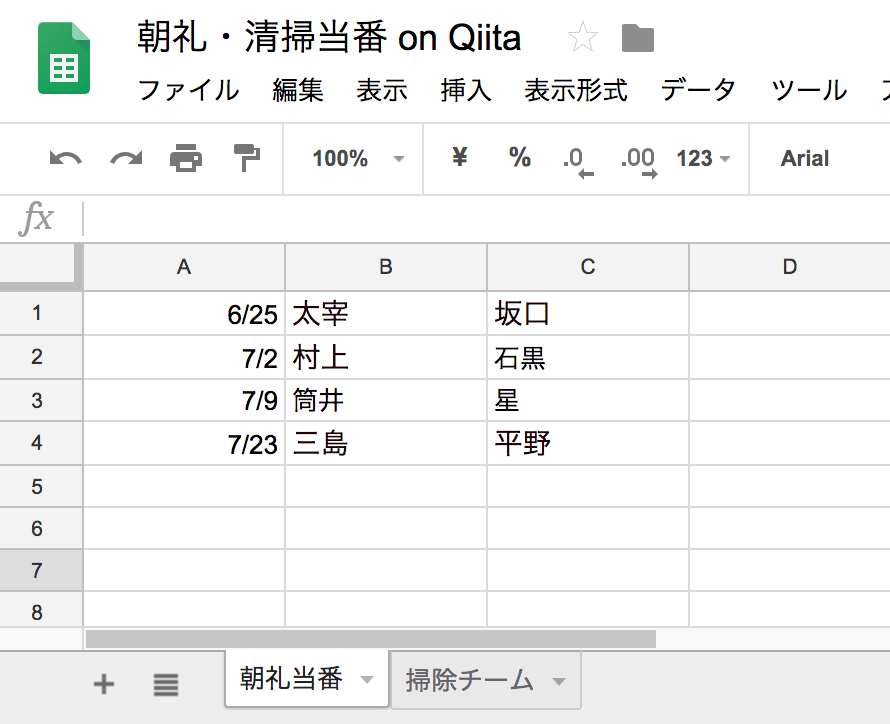Viewport: 890px width, 724px height.
Task: Open the all sheets list icon
Action: tap(165, 685)
